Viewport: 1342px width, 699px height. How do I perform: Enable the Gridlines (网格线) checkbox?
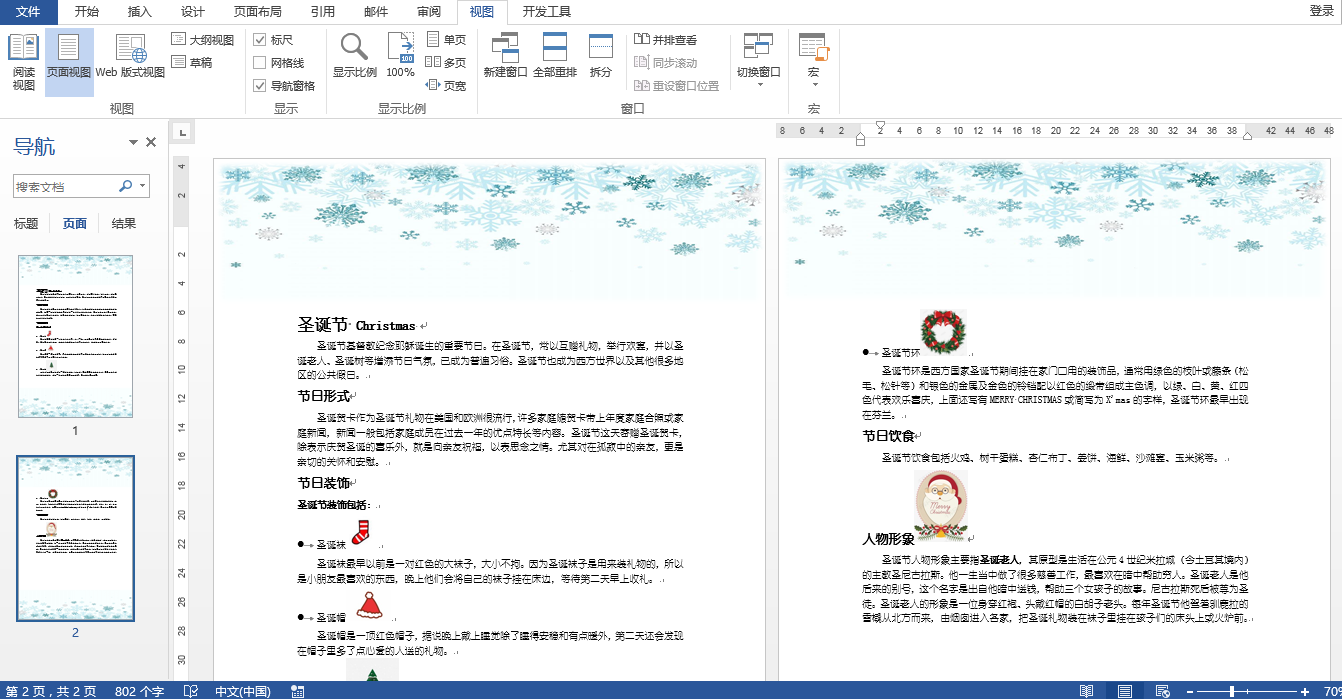pos(260,63)
